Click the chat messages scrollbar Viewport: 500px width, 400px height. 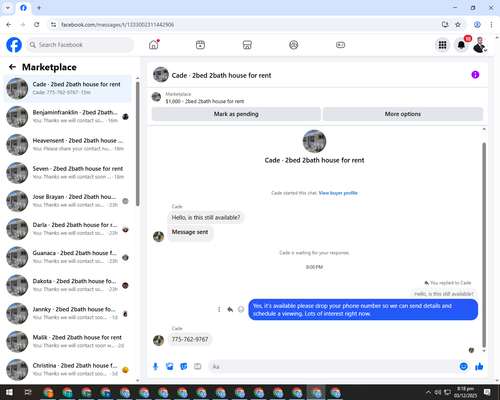coord(484,245)
